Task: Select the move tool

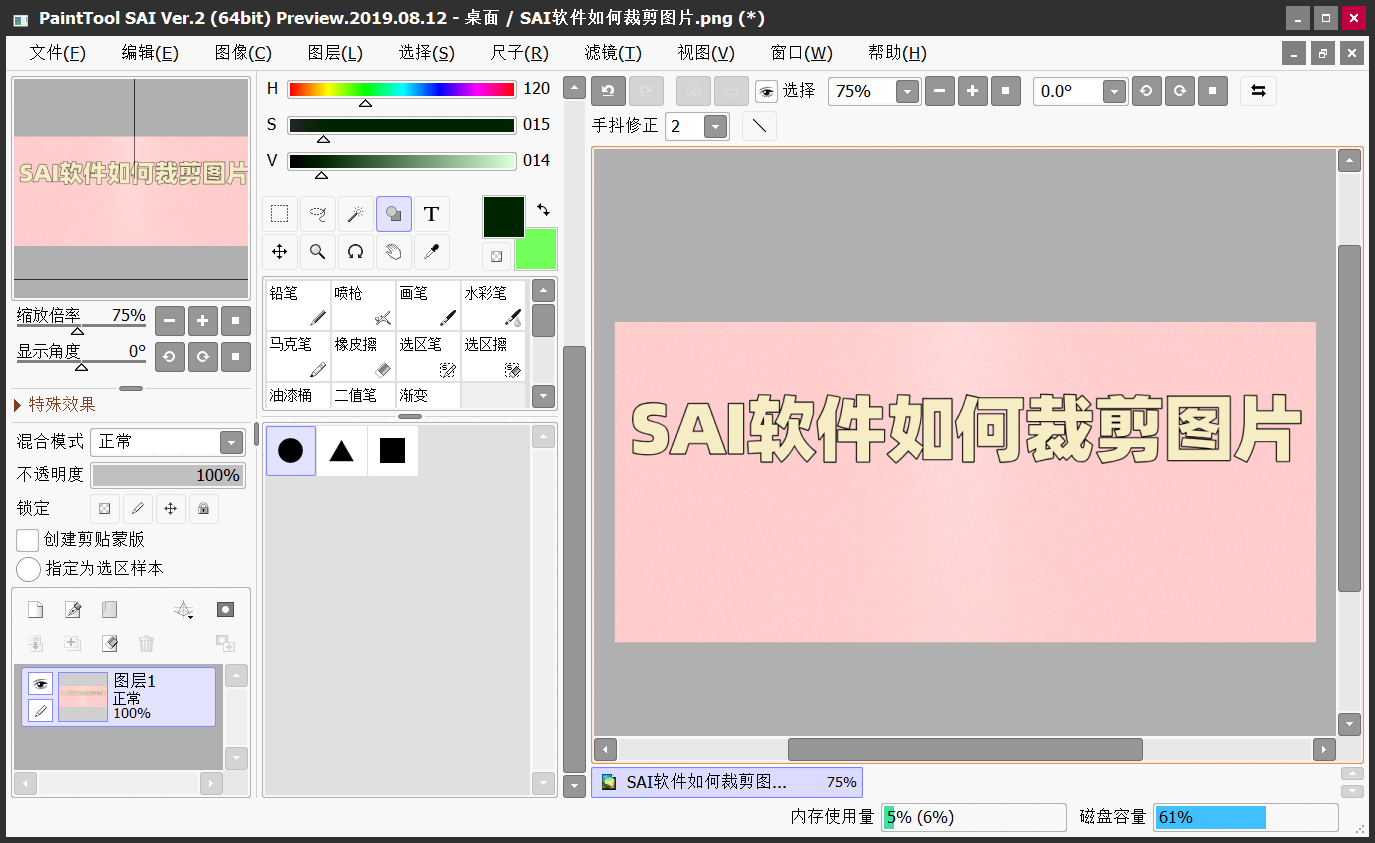Action: point(280,252)
